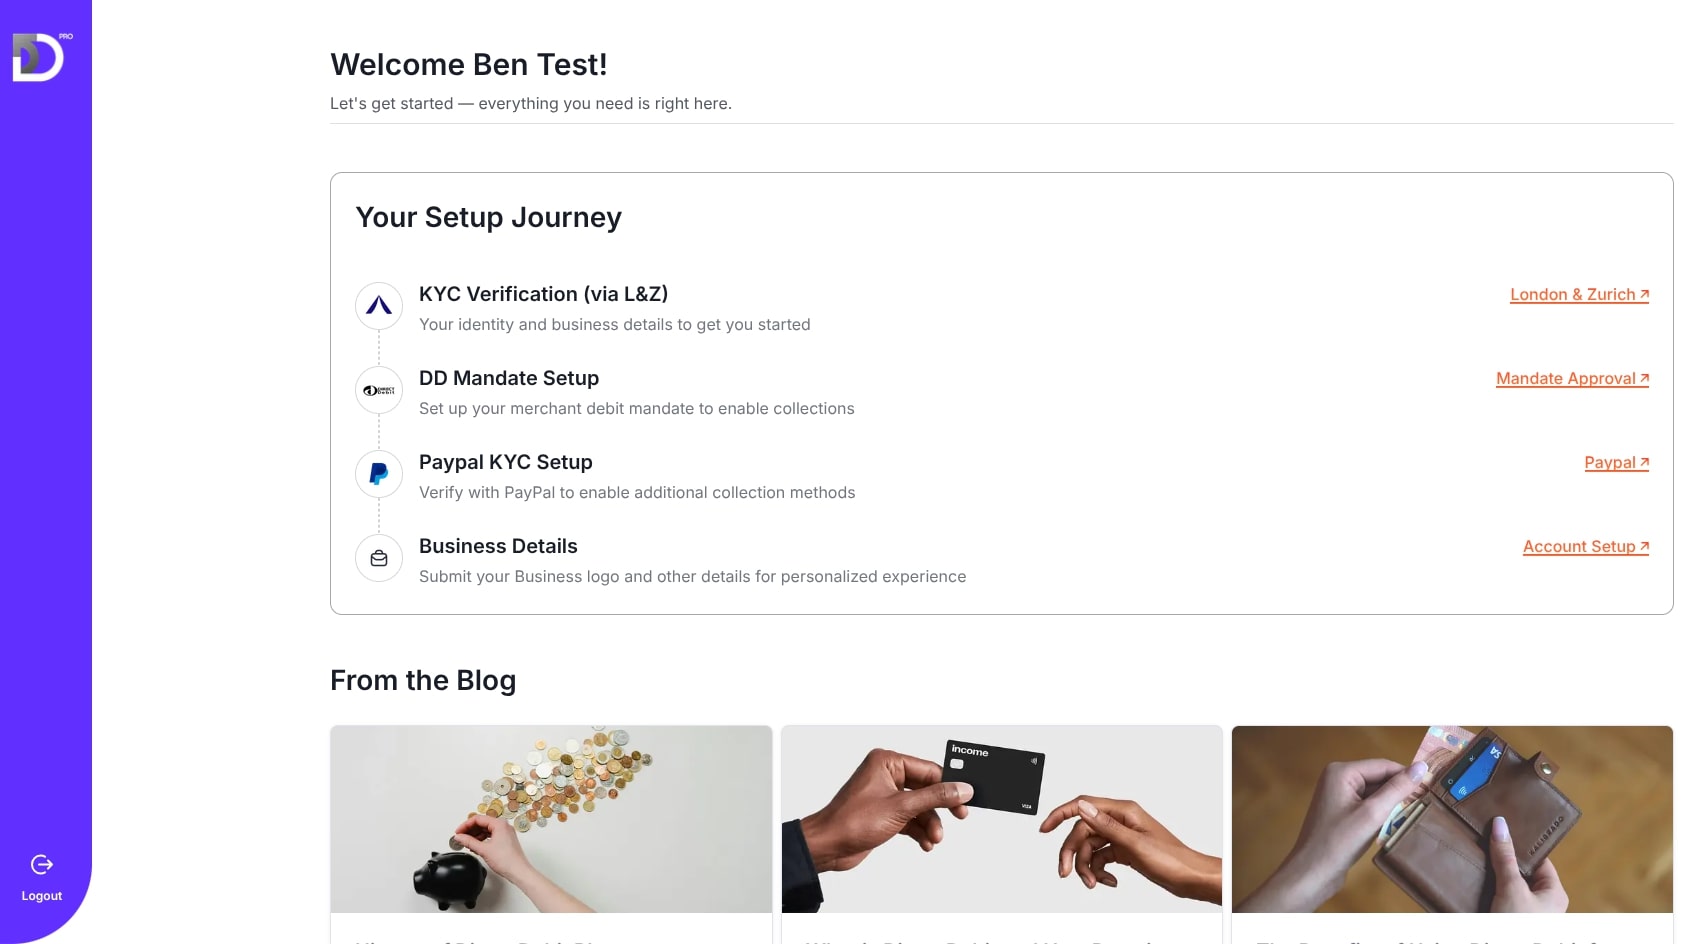The height and width of the screenshot is (944, 1689).
Task: Open the London & Zurich external link
Action: (1579, 294)
